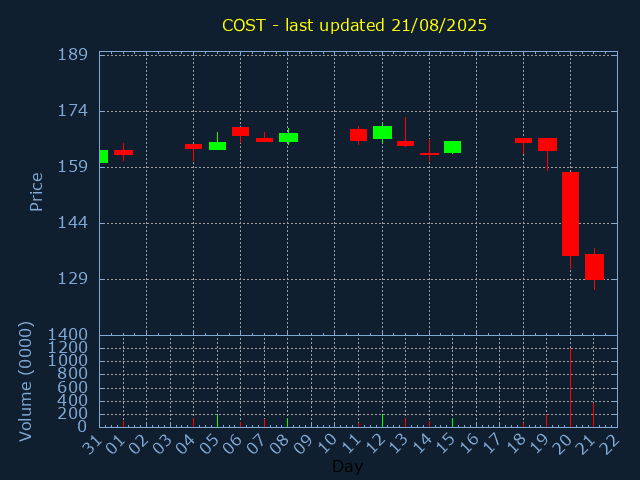Click the 400 volume tick label
Screen dimensions: 640x480
click(73, 401)
